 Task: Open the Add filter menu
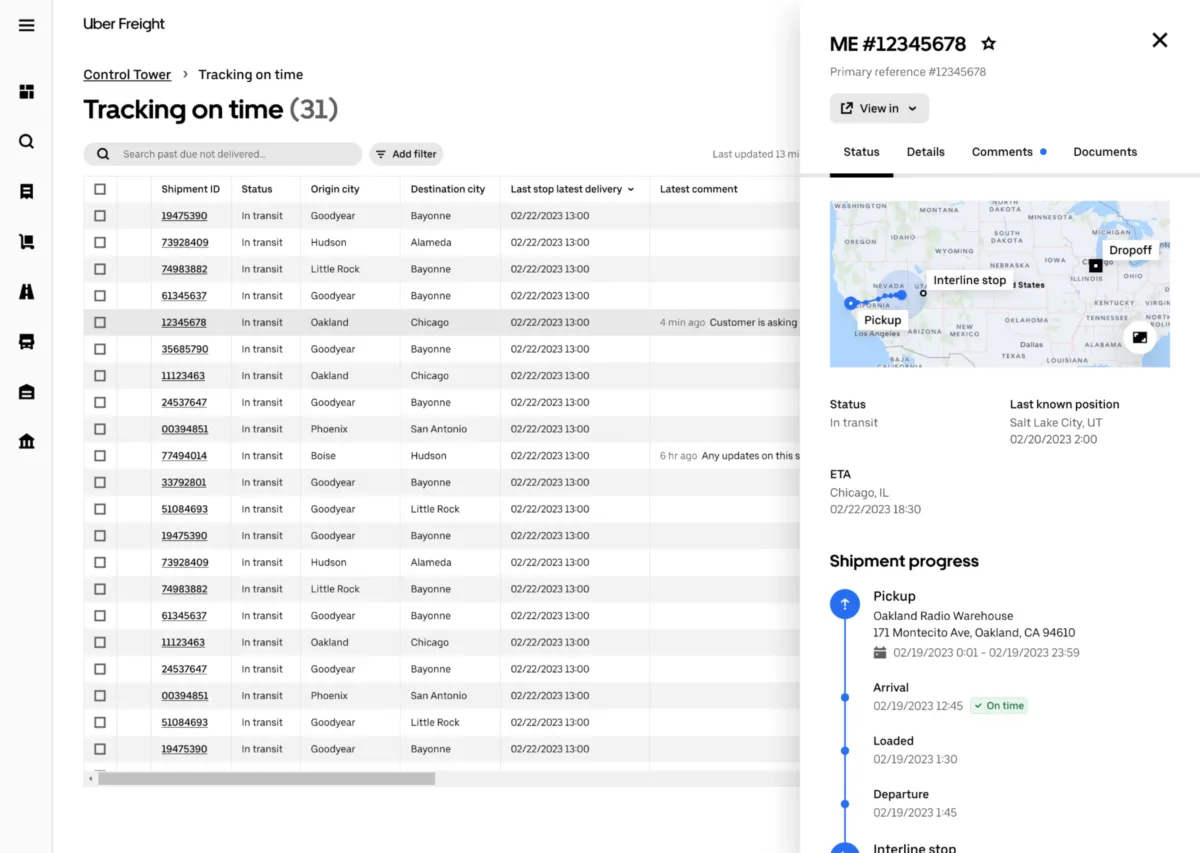(405, 154)
